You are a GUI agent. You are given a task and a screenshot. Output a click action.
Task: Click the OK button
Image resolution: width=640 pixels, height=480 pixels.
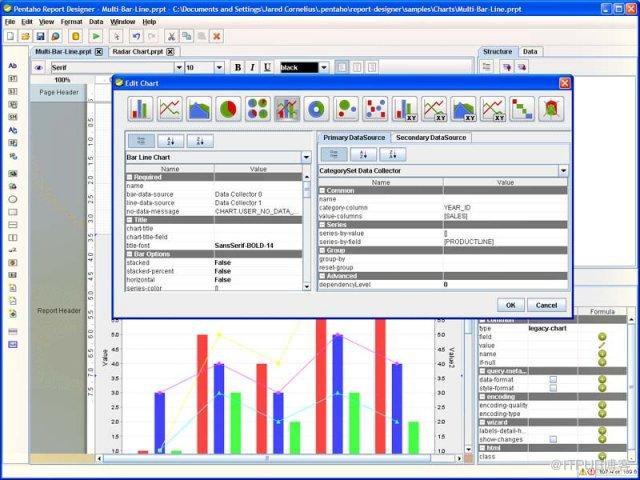pos(511,305)
